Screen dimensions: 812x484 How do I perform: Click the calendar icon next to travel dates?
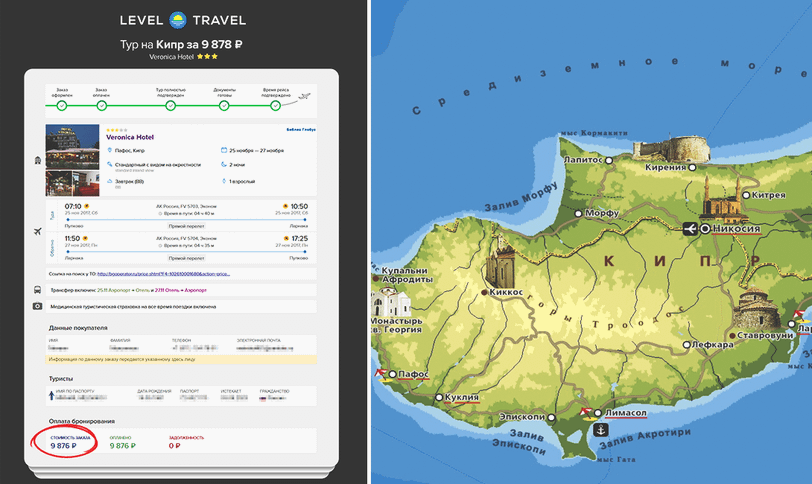tap(222, 151)
